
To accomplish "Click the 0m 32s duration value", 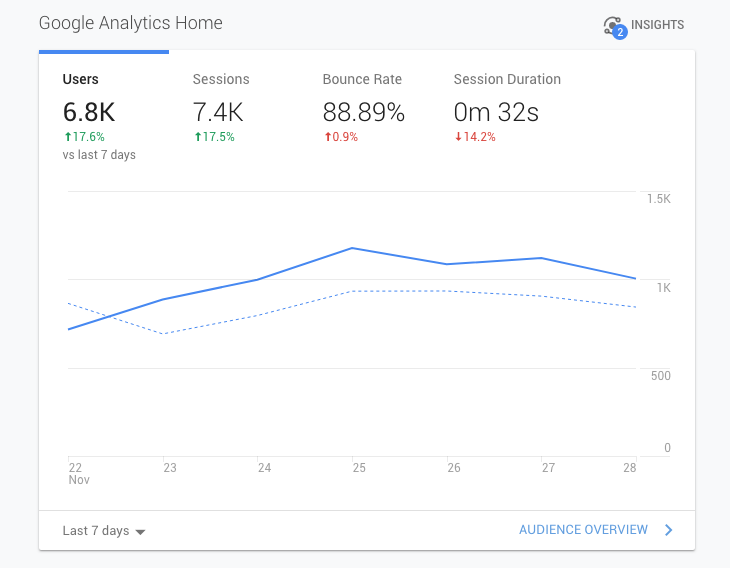I will coord(496,112).
